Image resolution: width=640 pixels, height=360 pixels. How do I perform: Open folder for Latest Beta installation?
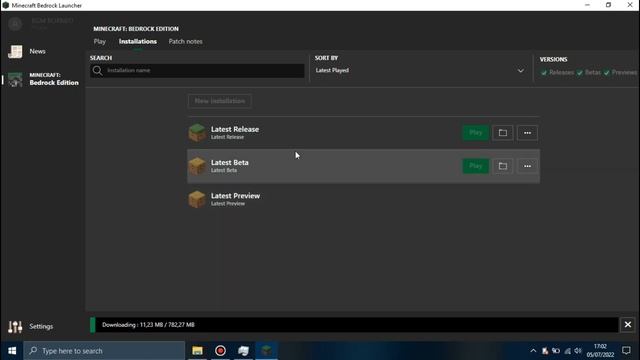(502, 166)
